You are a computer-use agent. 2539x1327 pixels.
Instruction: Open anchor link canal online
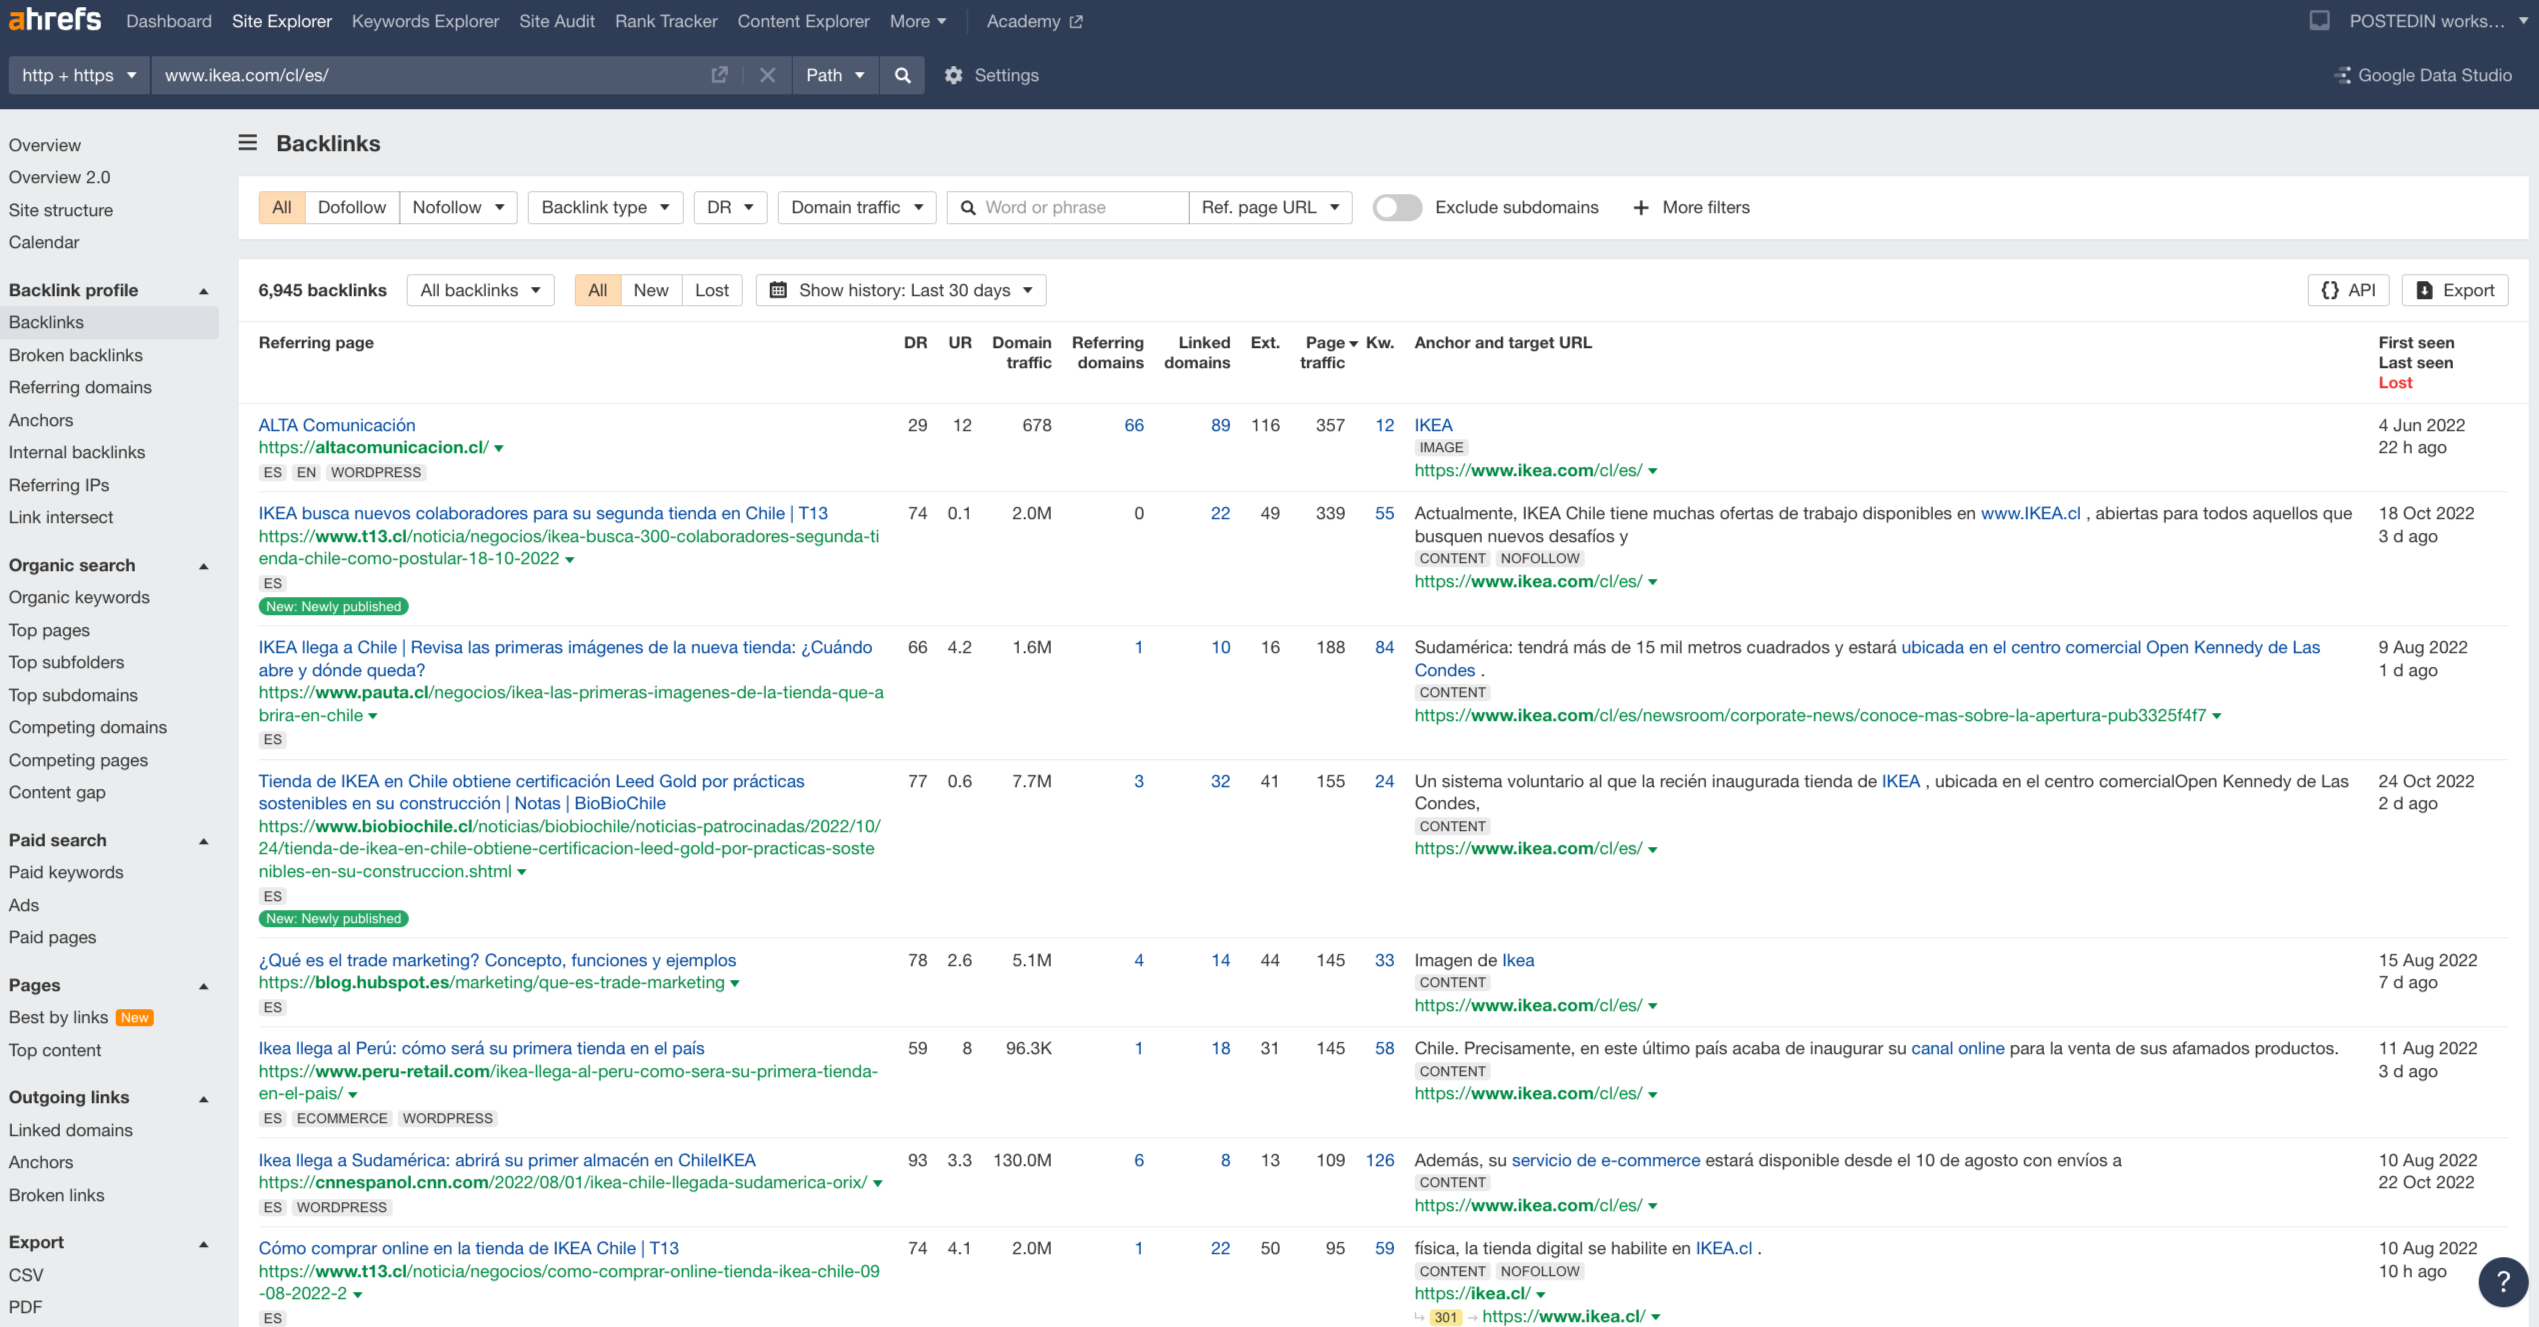1957,1048
